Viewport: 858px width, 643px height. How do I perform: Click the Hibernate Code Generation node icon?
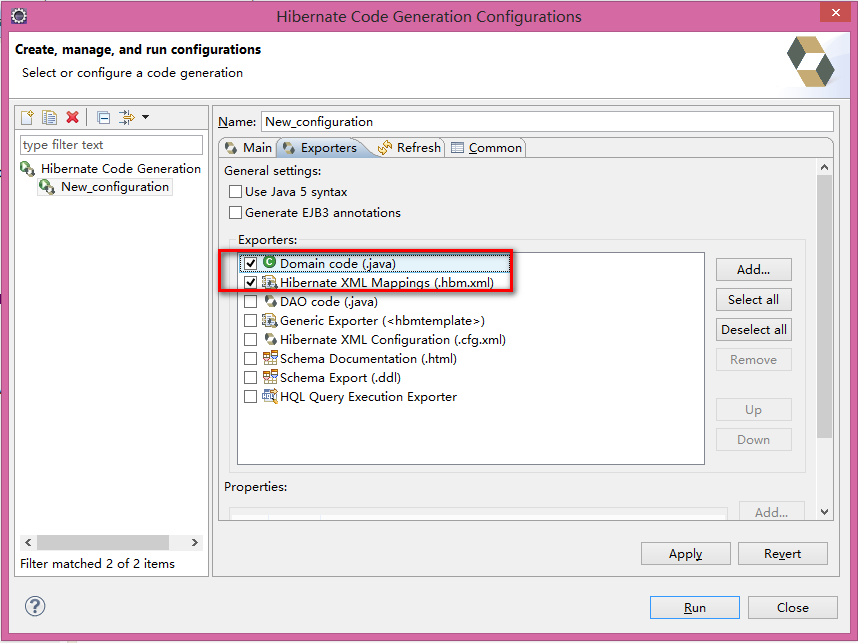pyautogui.click(x=28, y=169)
